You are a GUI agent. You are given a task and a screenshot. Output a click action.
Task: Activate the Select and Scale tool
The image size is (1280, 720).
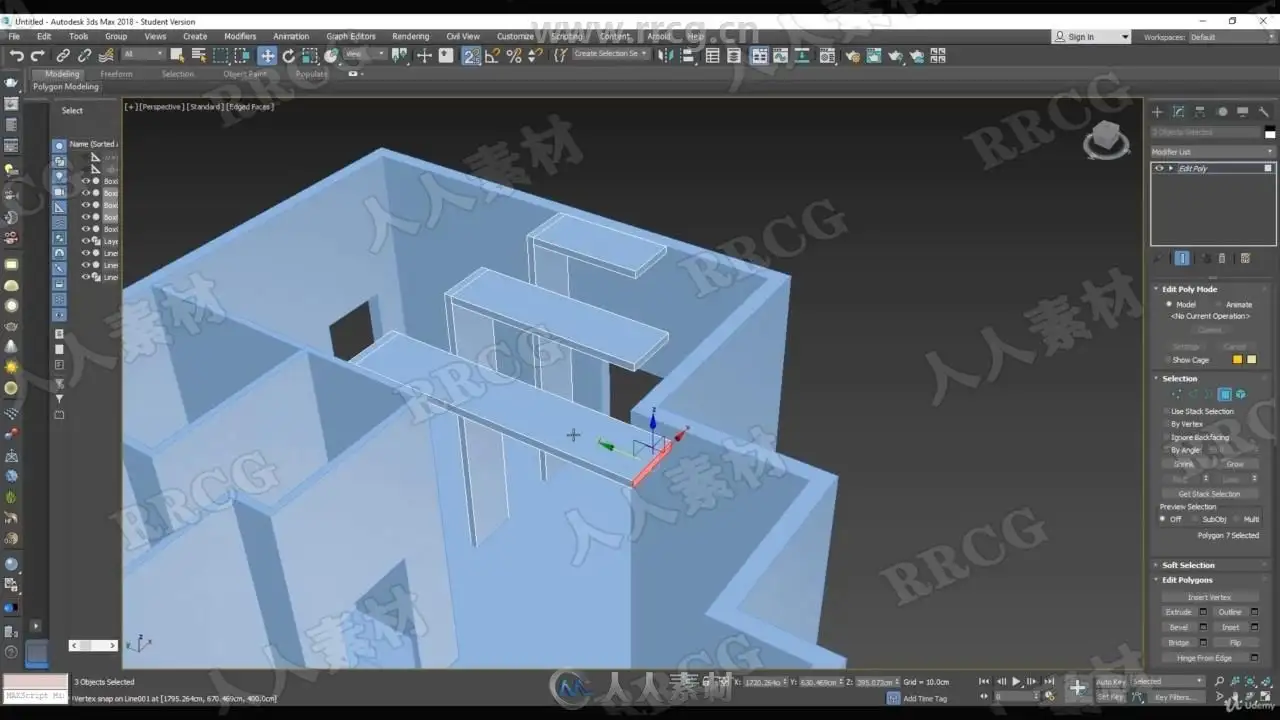310,56
